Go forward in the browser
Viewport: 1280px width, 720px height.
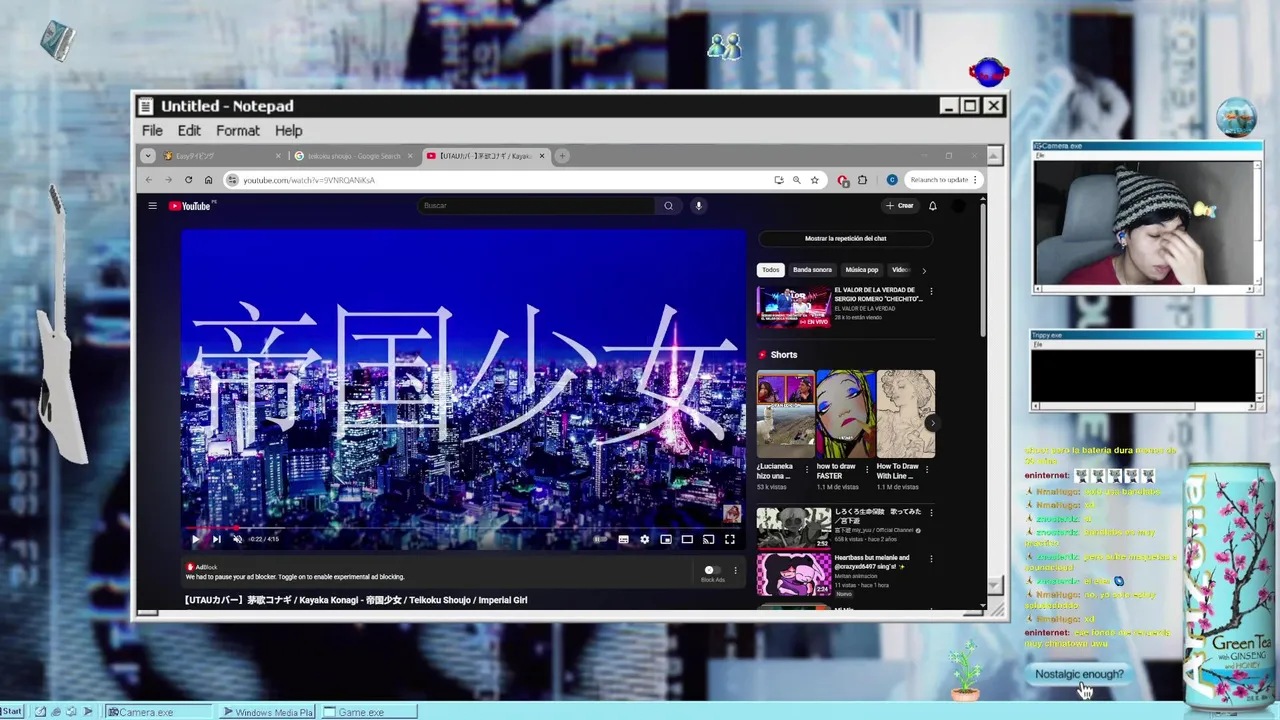(x=168, y=180)
